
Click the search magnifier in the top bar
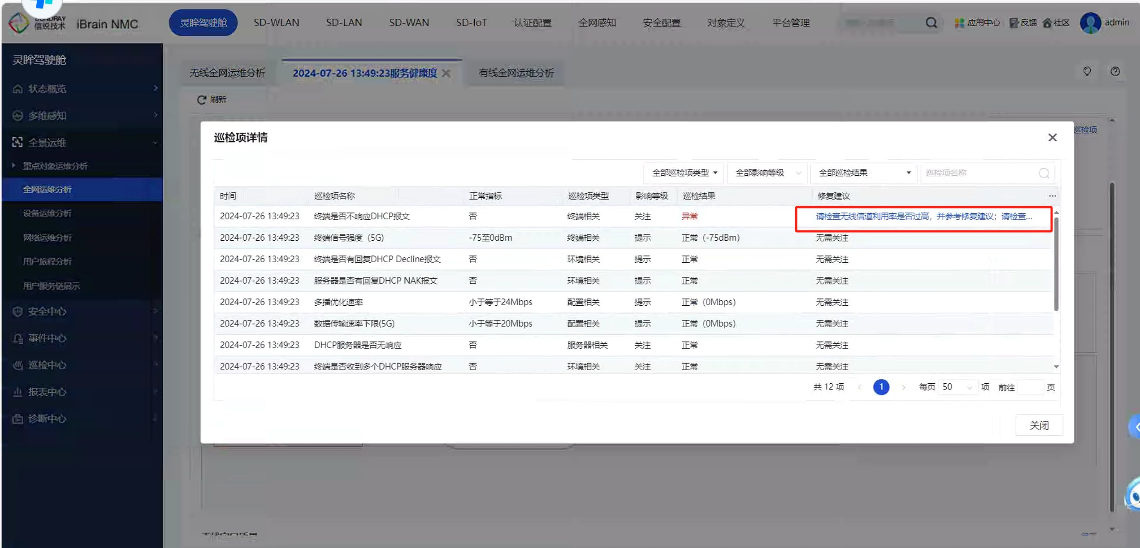931,23
